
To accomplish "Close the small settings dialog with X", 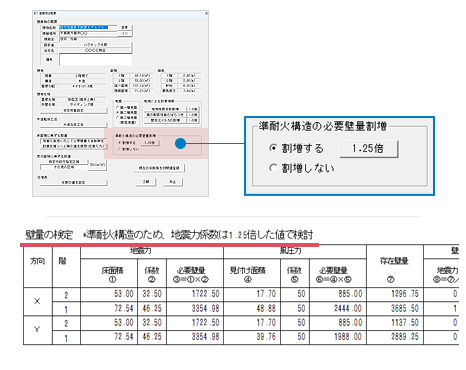I will [x=206, y=13].
